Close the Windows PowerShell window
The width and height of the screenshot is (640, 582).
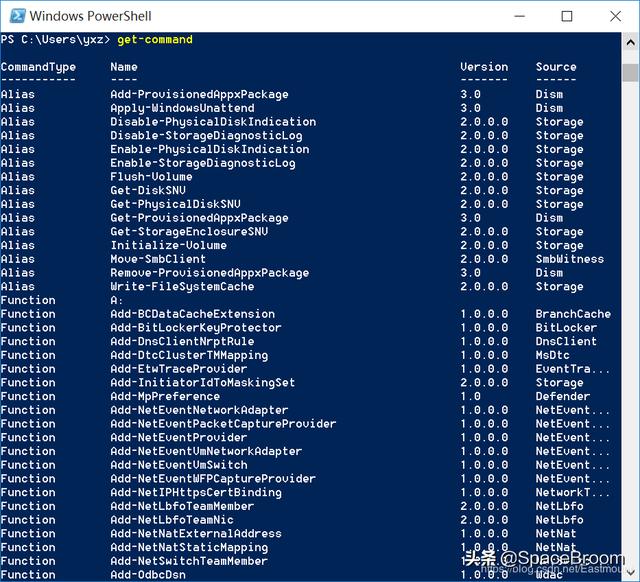point(615,16)
